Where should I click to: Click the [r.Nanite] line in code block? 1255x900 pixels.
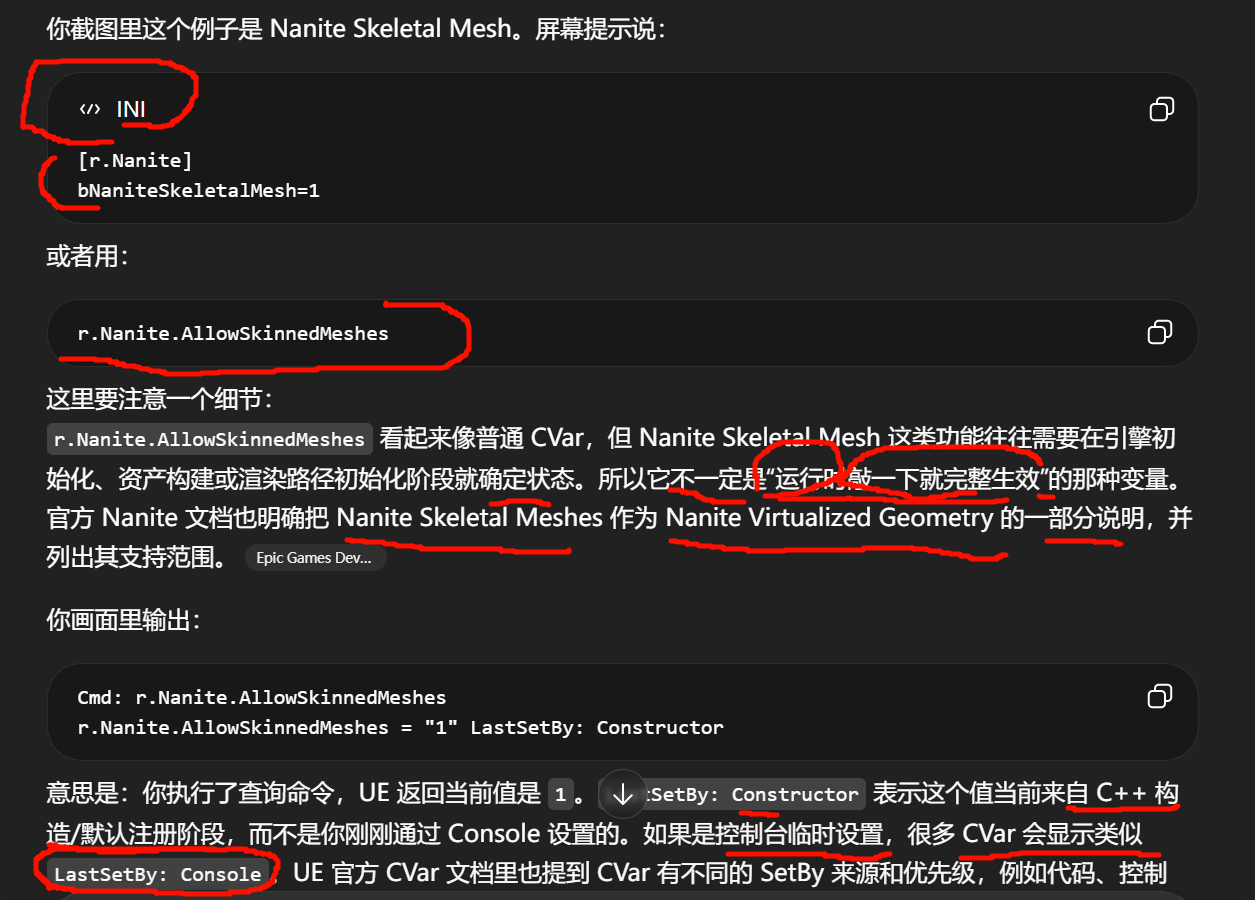(x=135, y=160)
